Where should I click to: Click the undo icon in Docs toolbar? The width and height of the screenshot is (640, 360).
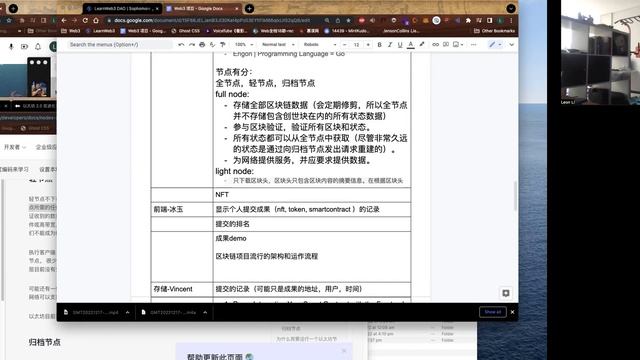point(181,44)
